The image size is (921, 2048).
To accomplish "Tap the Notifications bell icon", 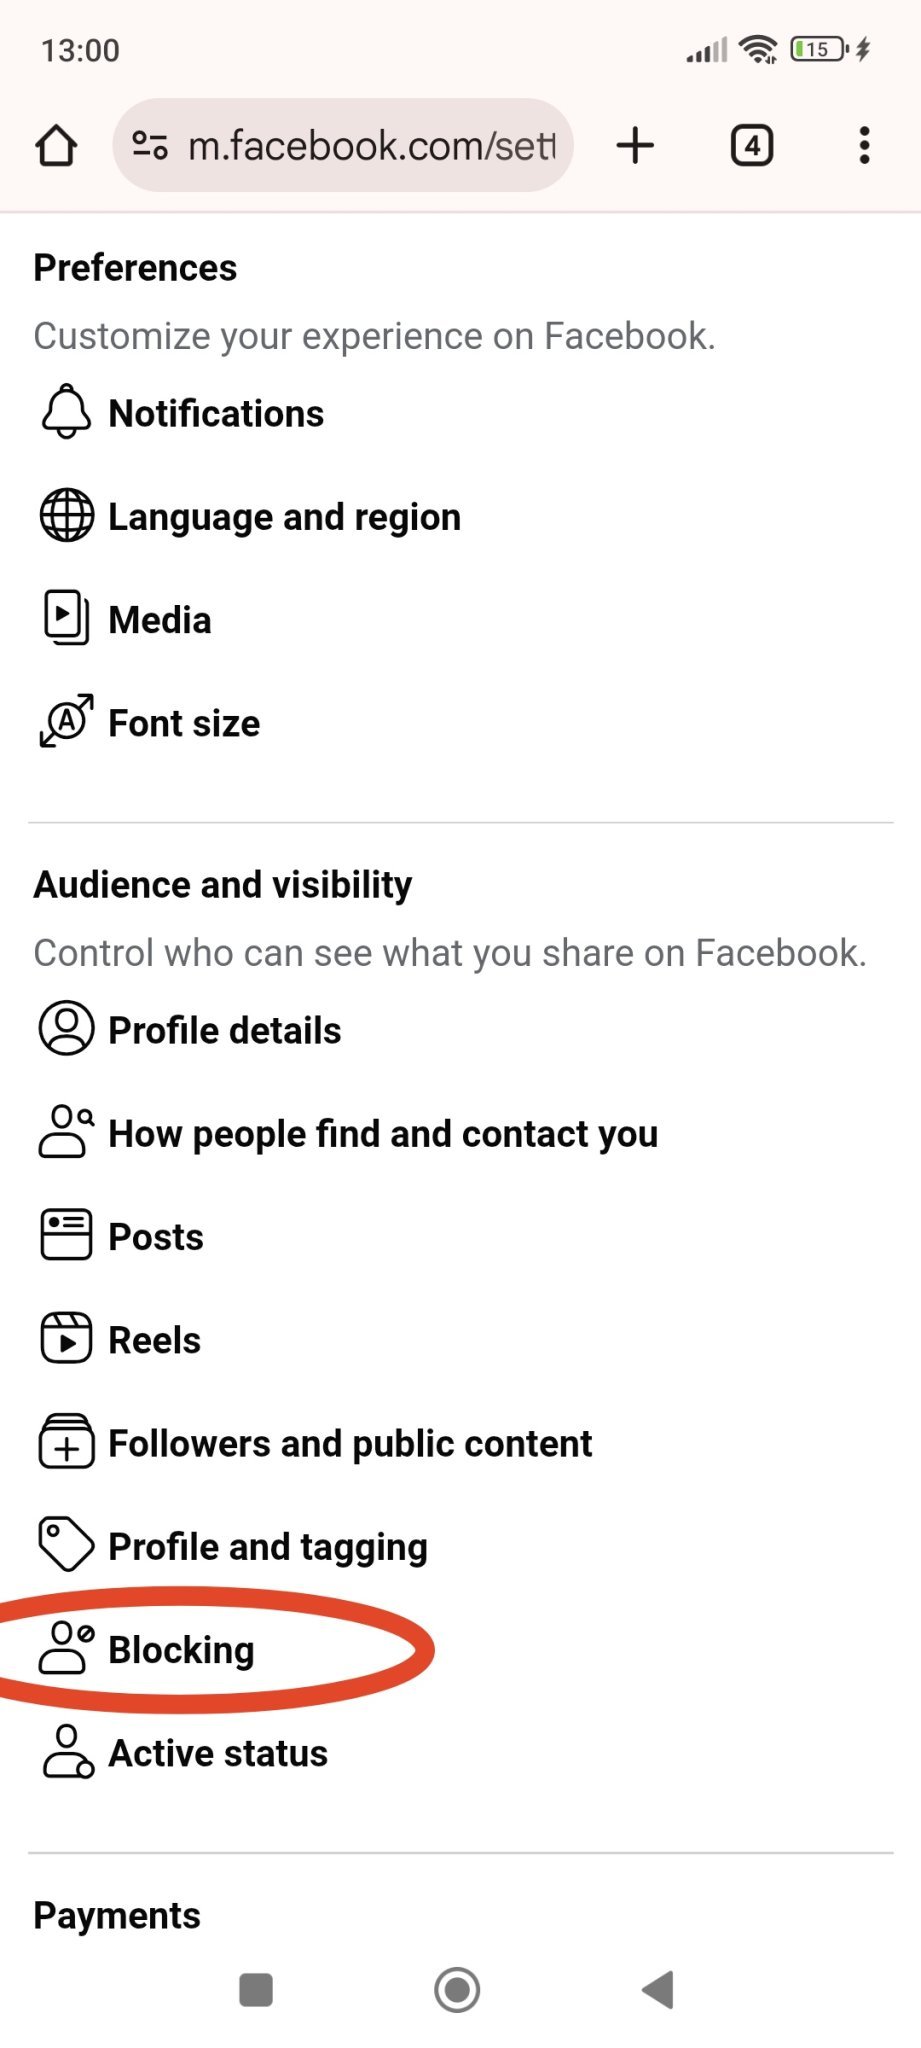I will coord(66,412).
